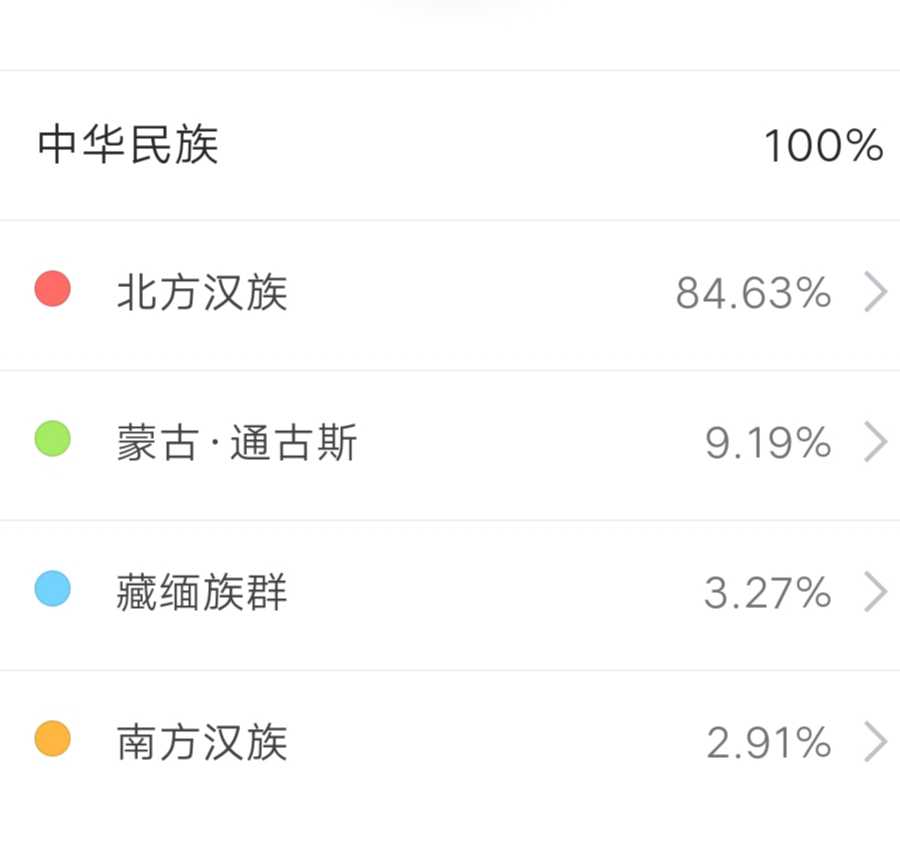Click the 3.27% percentage value
This screenshot has height=864, width=900.
pyautogui.click(x=767, y=593)
